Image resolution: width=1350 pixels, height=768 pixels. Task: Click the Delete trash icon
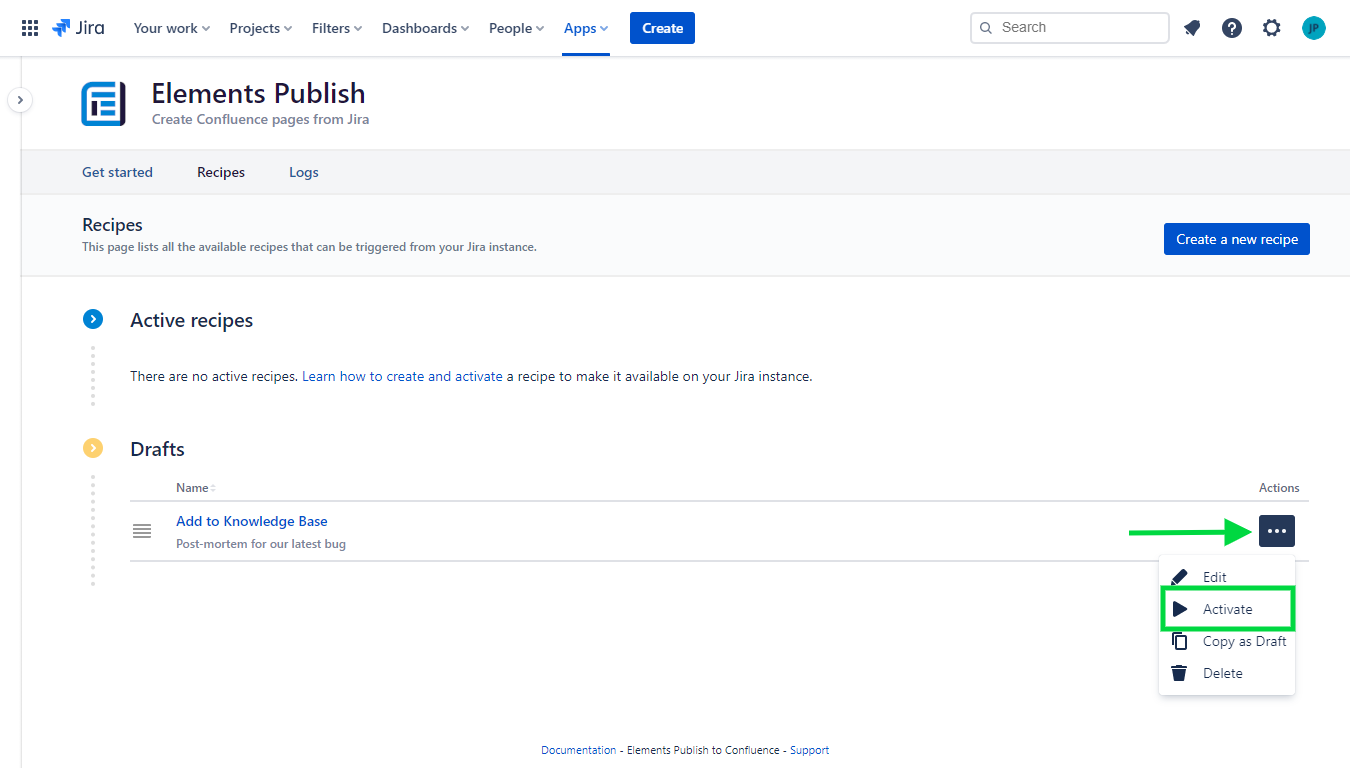pyautogui.click(x=1179, y=672)
